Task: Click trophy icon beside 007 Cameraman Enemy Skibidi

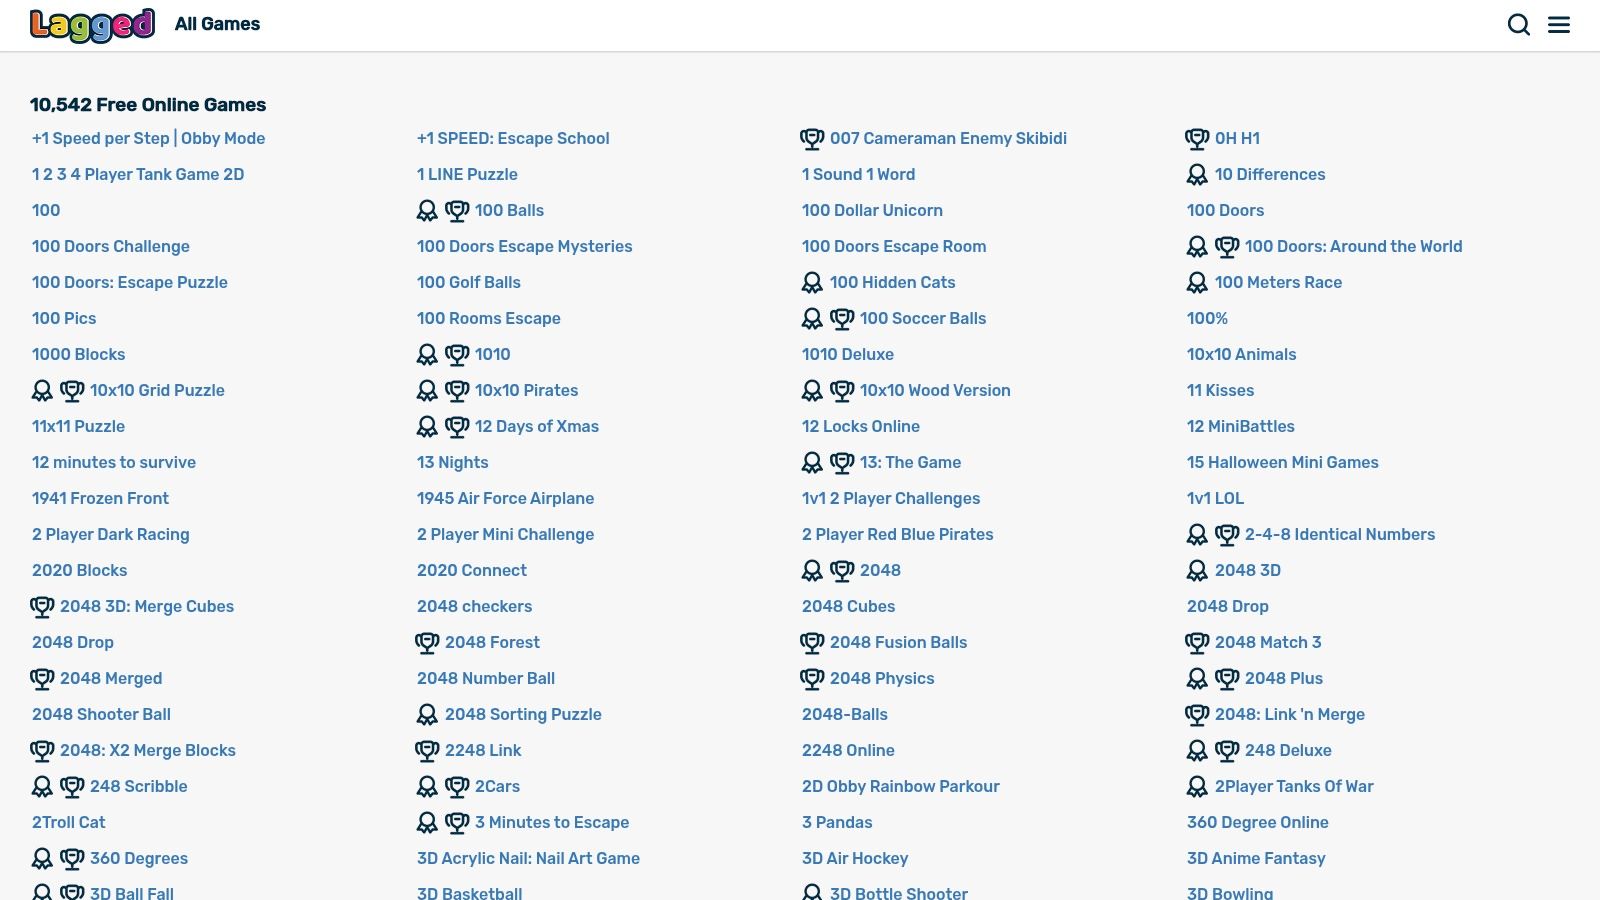Action: (812, 139)
